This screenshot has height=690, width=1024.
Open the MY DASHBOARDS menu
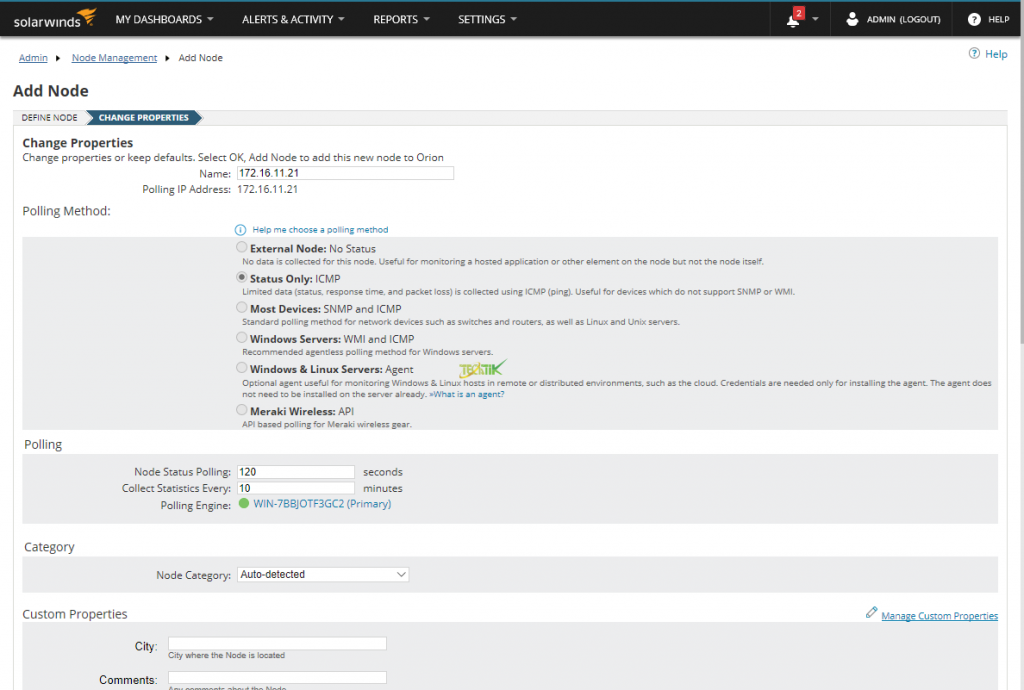click(x=158, y=18)
